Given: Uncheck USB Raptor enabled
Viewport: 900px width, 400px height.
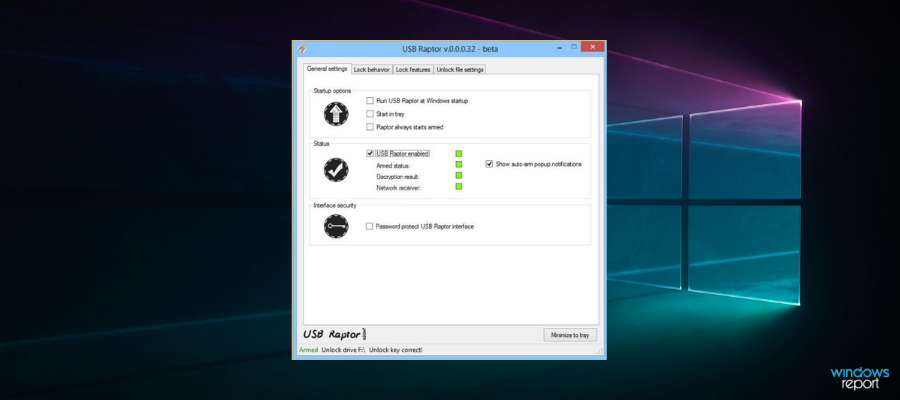Looking at the screenshot, I should (x=370, y=154).
